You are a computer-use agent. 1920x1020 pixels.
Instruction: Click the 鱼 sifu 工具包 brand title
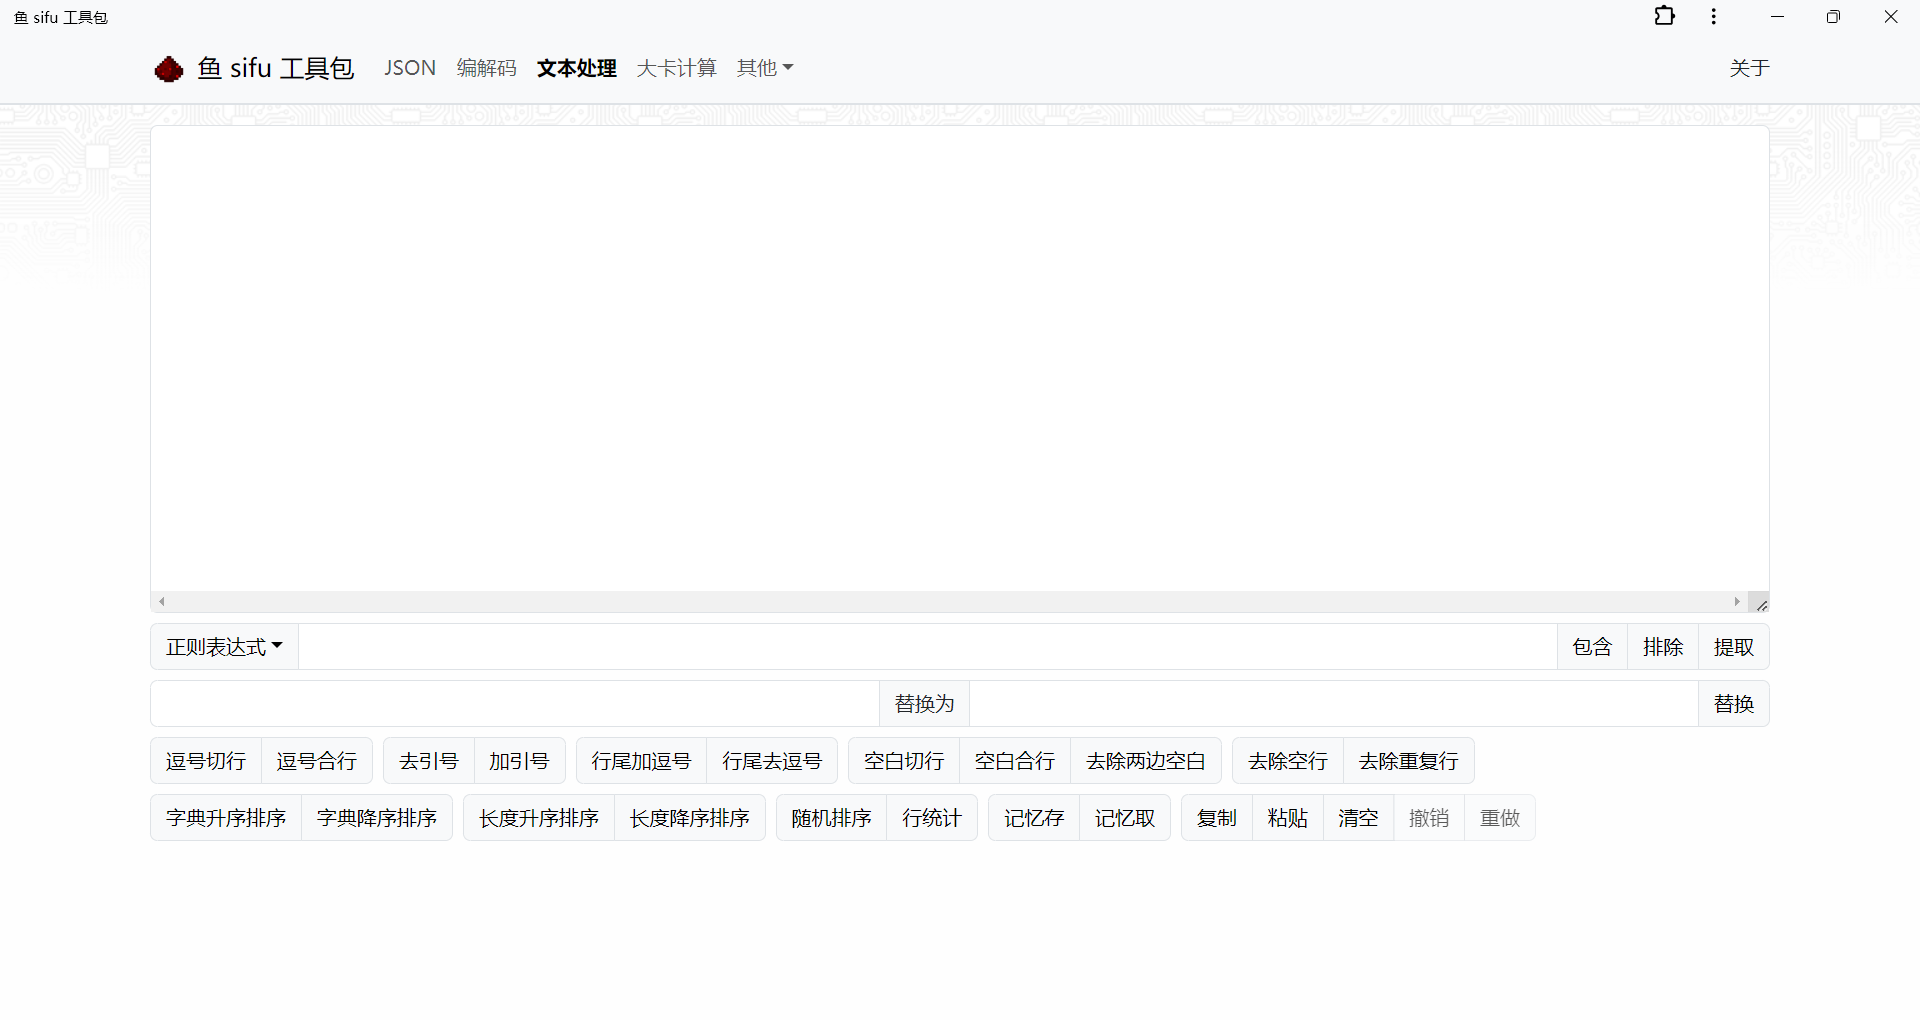[x=276, y=68]
